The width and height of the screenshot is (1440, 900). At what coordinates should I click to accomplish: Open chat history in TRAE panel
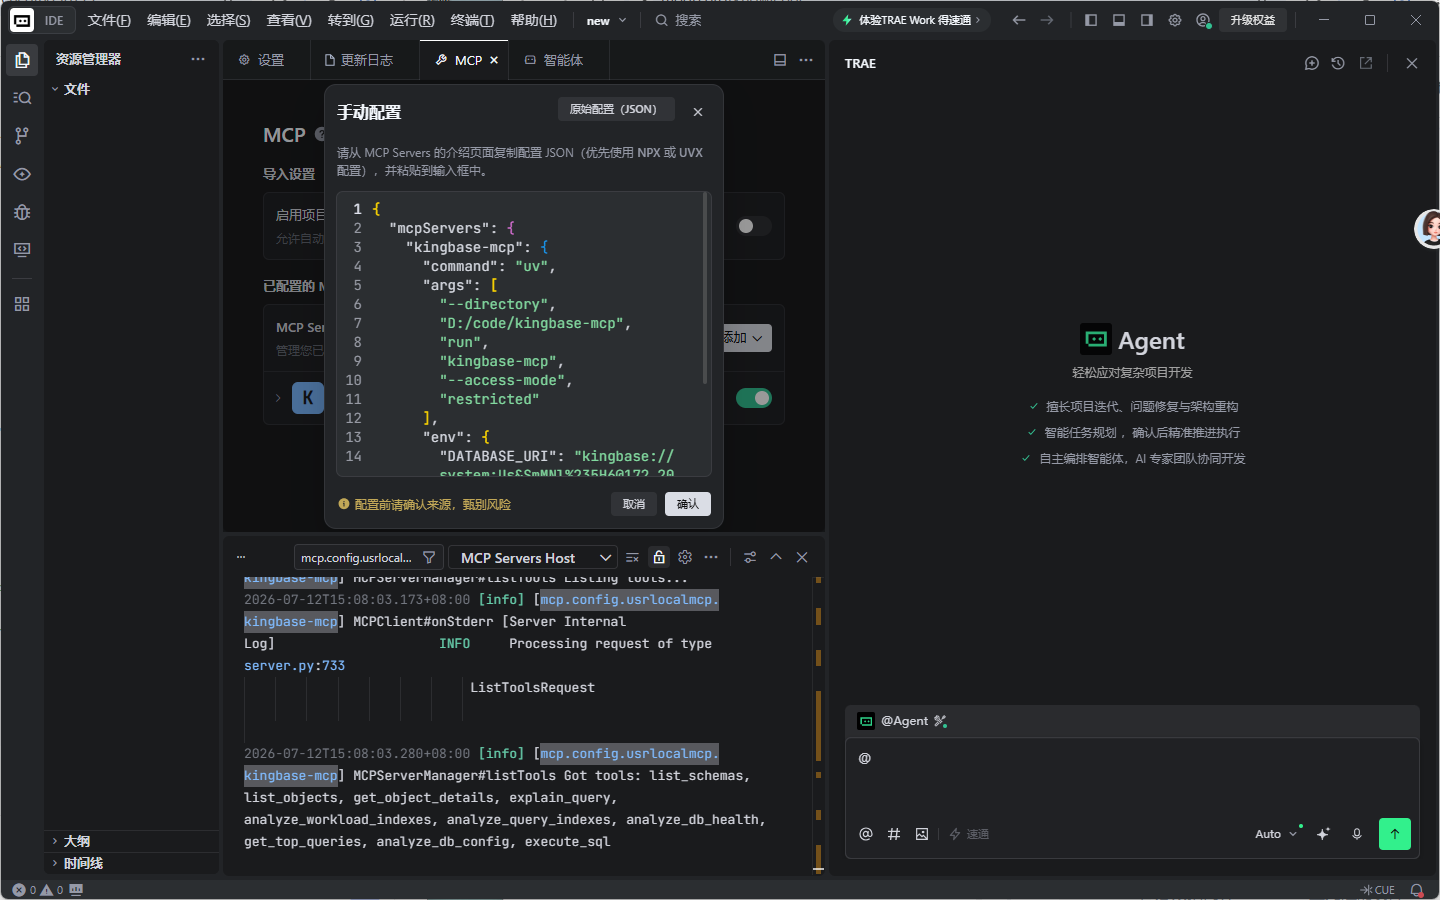1338,63
